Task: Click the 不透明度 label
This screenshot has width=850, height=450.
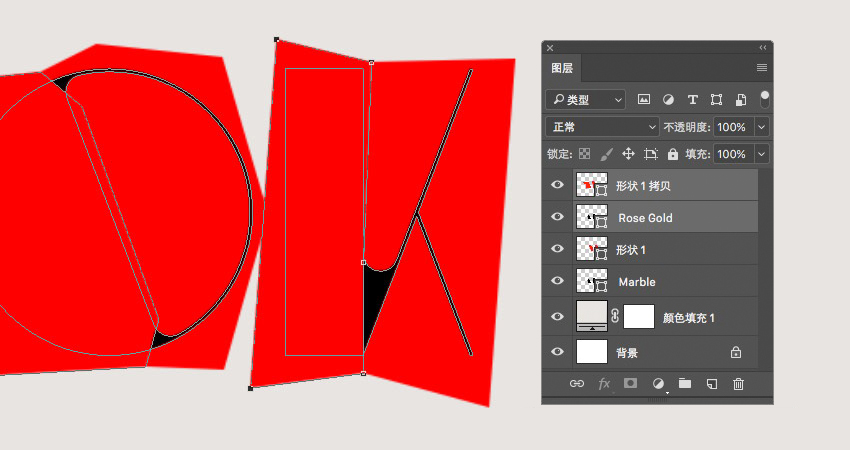Action: coord(687,127)
